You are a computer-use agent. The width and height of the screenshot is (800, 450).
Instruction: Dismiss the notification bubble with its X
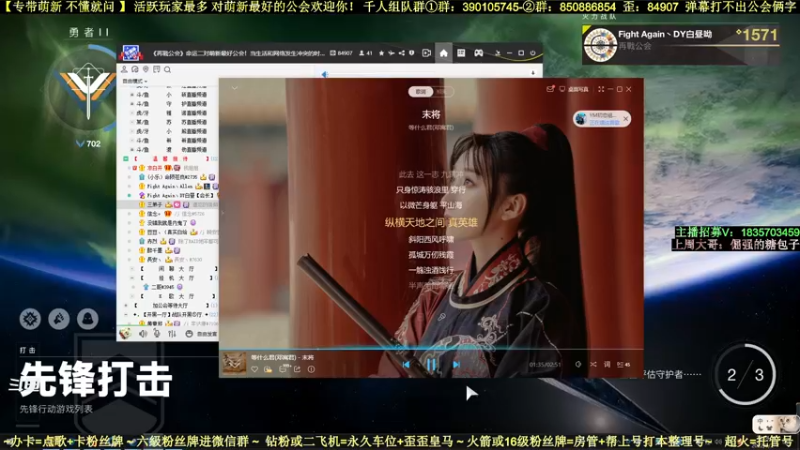[626, 118]
